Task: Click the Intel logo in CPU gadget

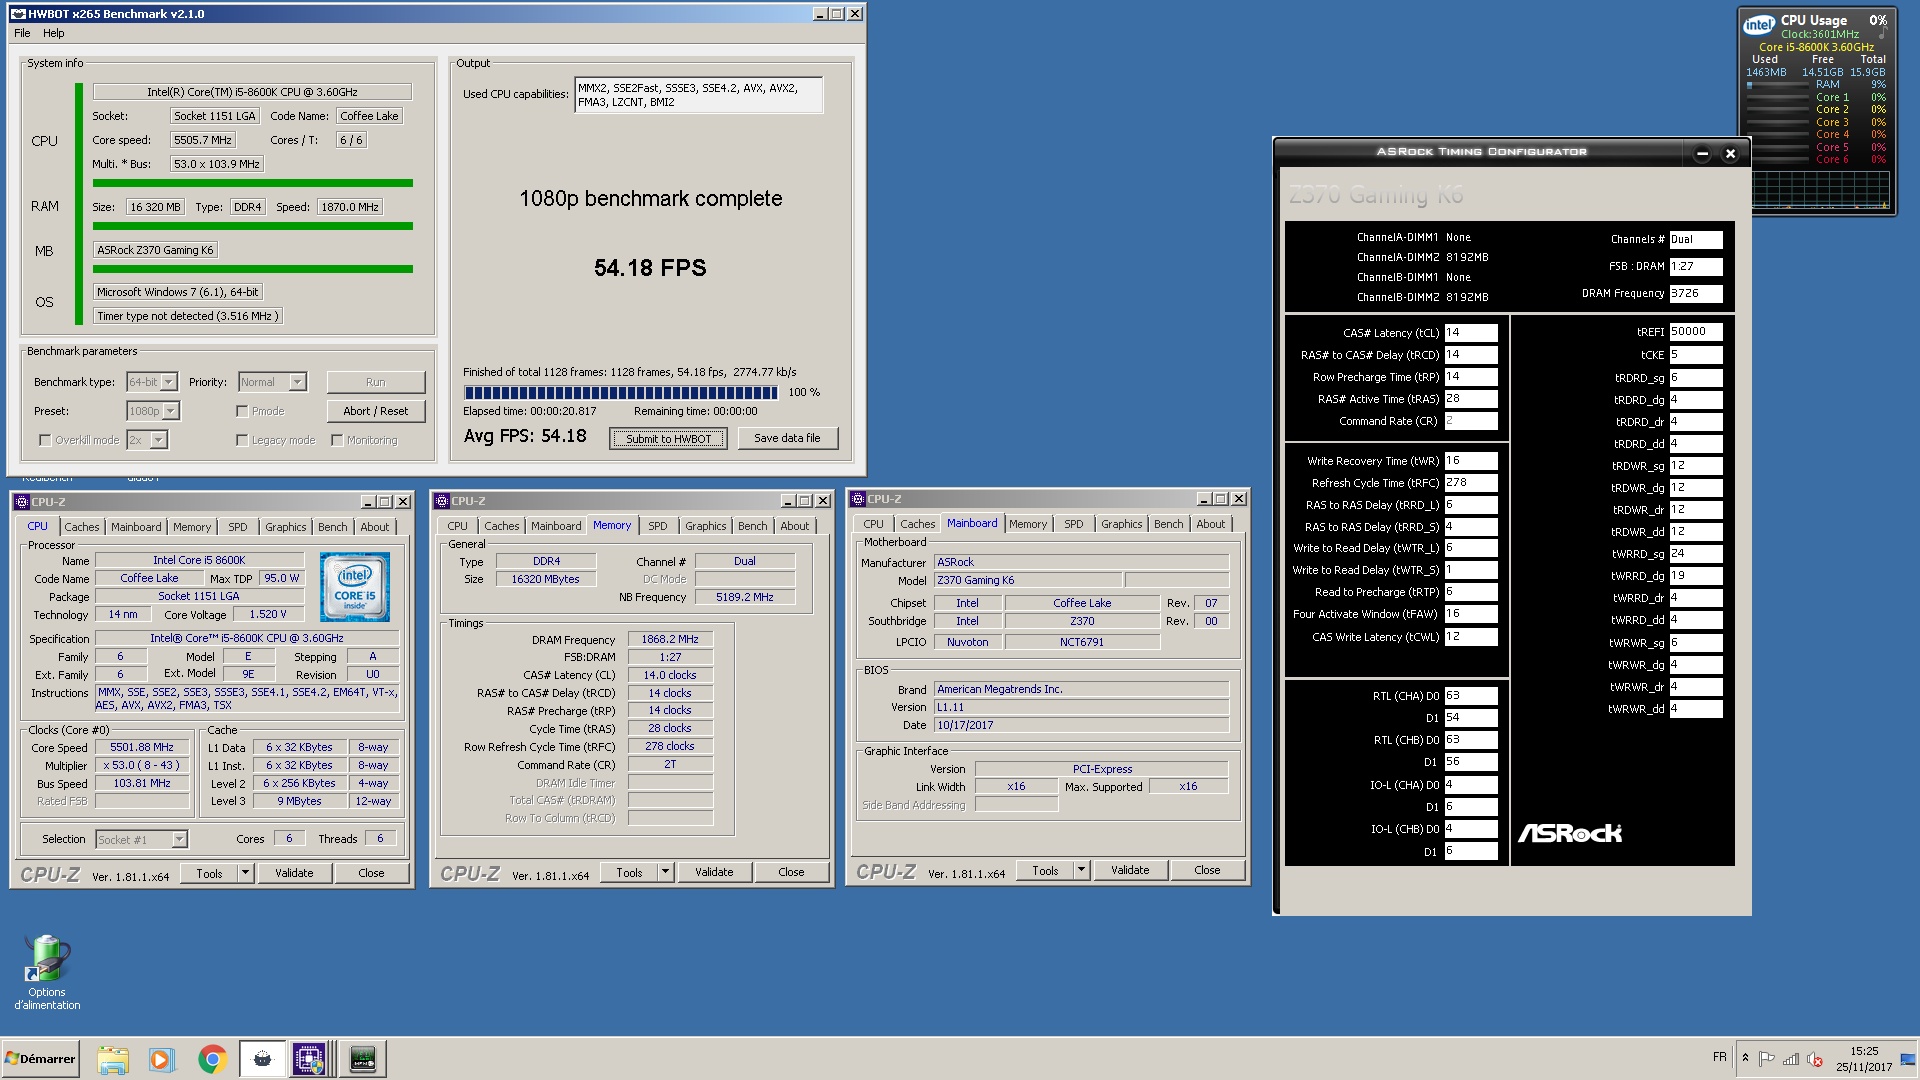Action: pos(1758,25)
